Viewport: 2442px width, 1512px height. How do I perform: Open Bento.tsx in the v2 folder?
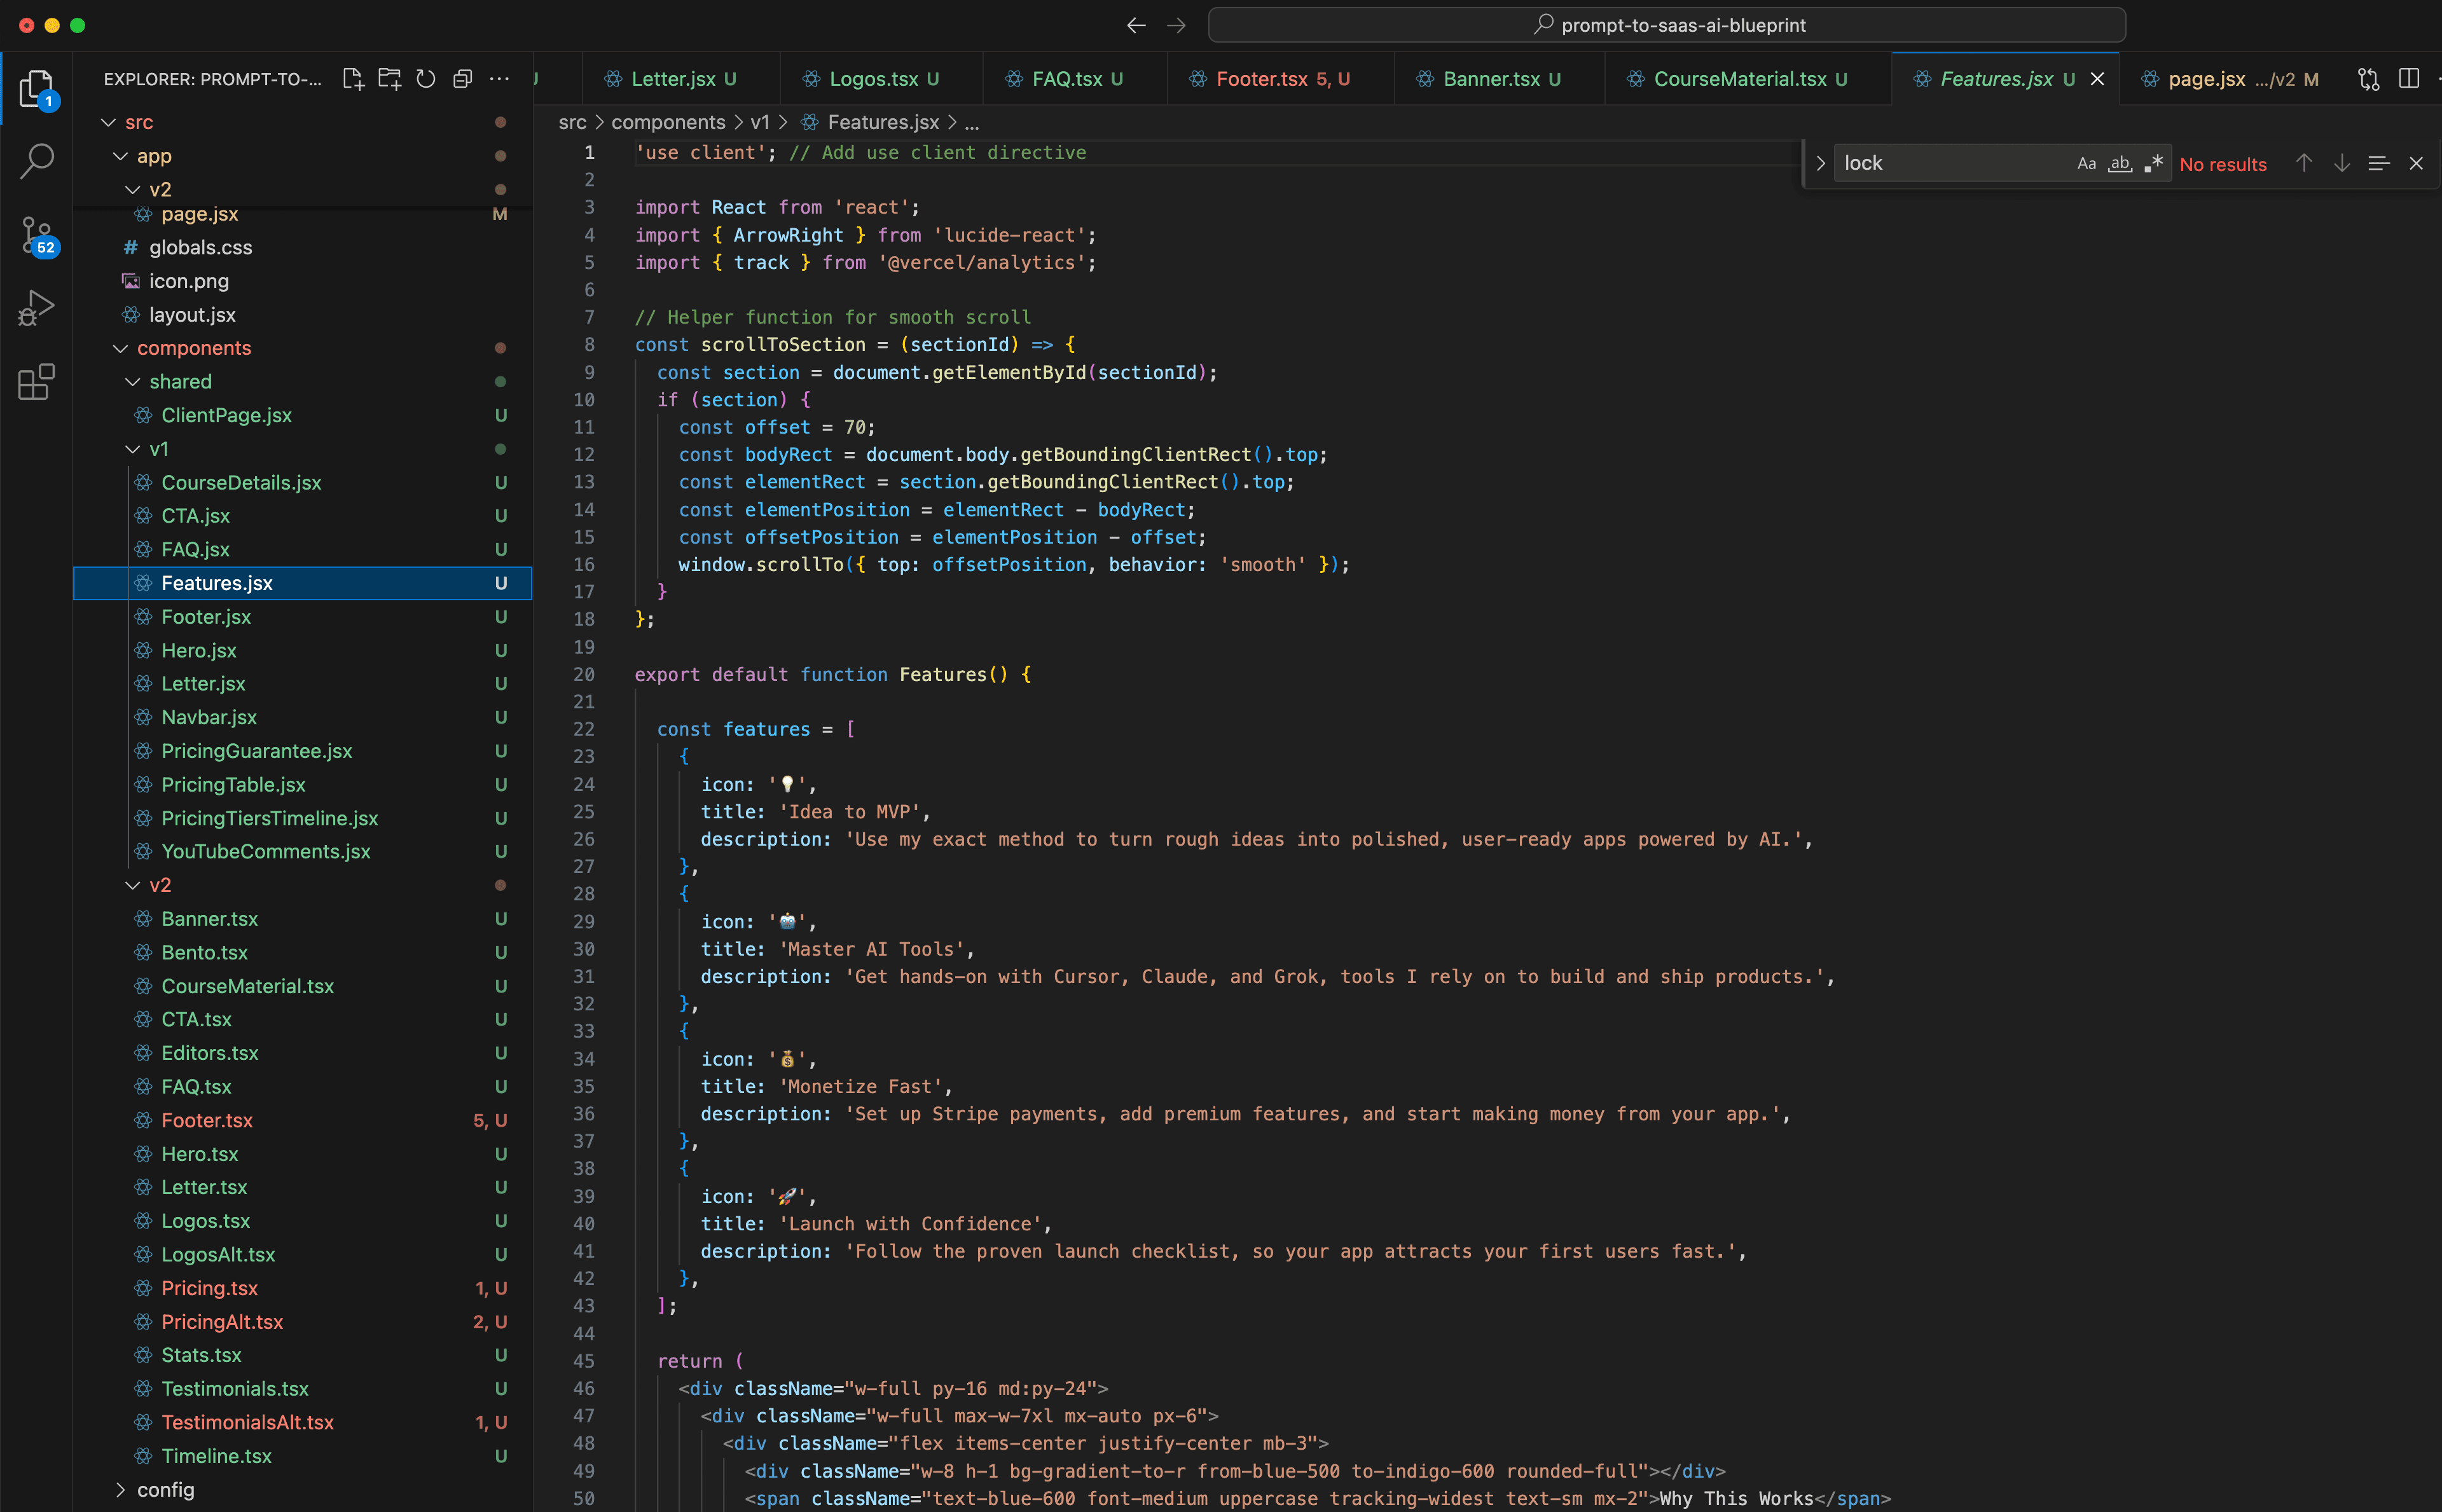click(x=302, y=952)
